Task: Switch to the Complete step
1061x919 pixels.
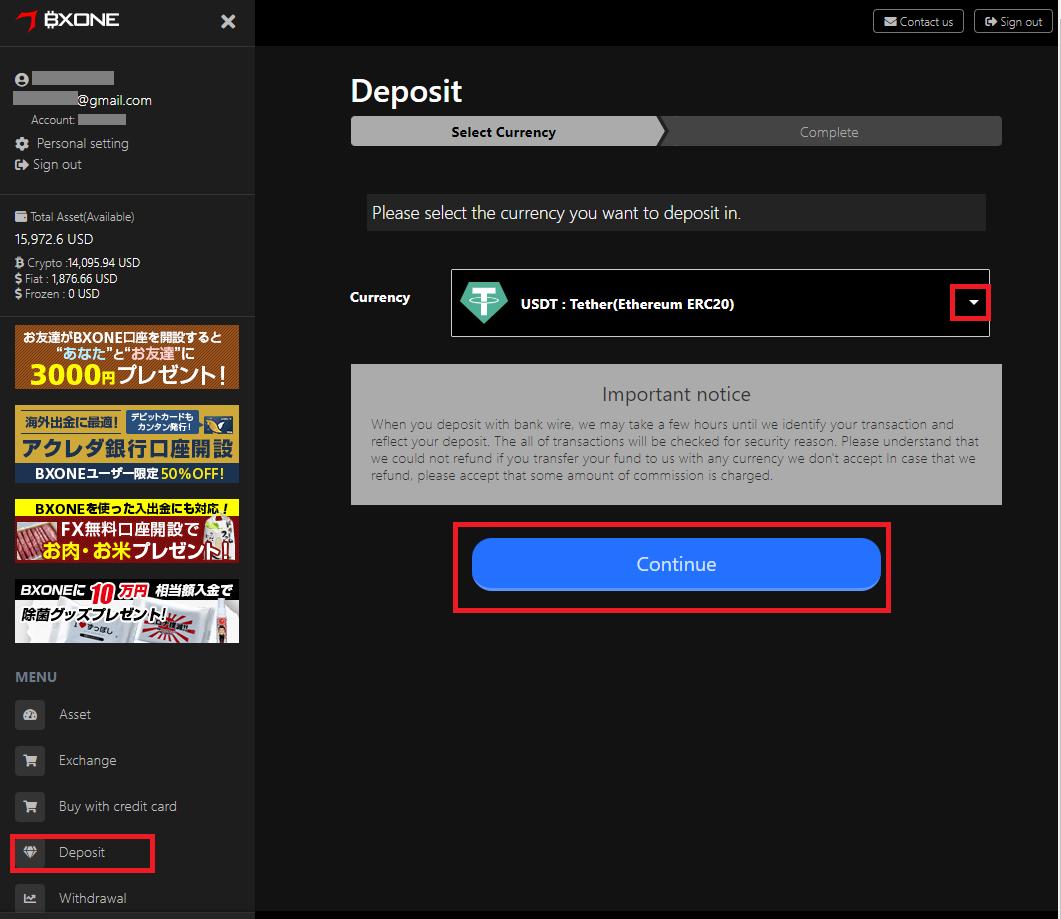Action: [x=830, y=131]
